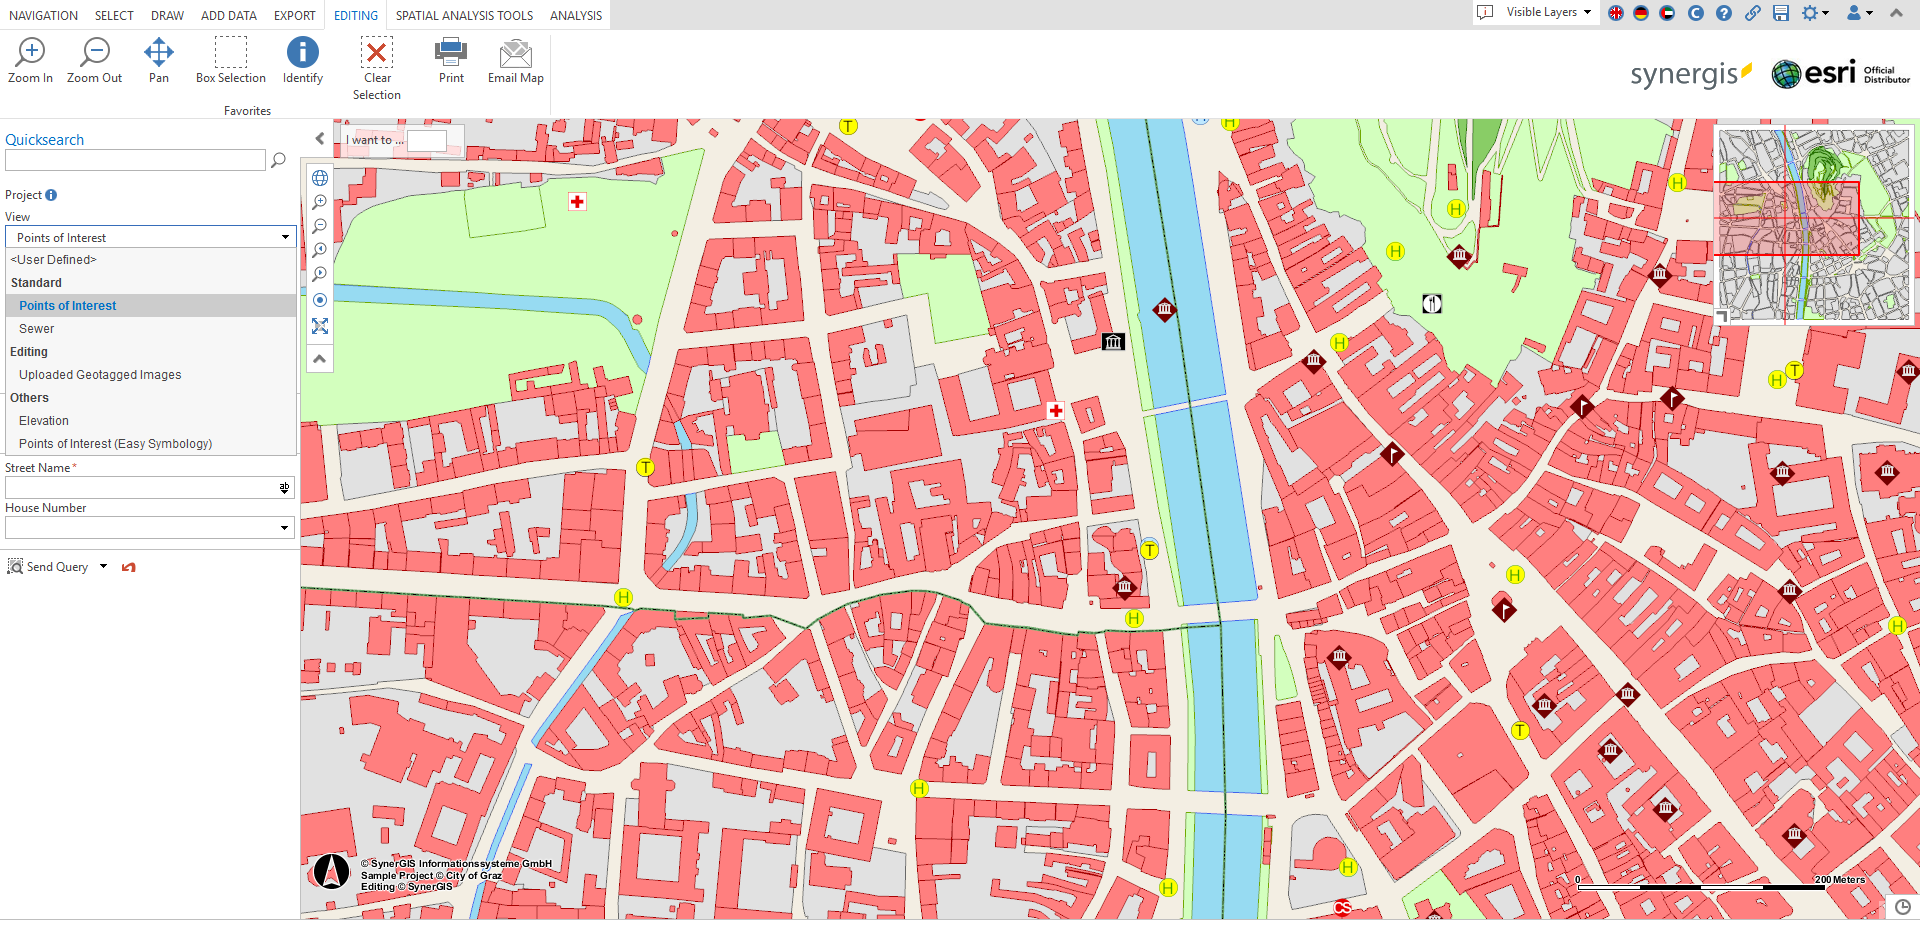Select the Identify tool
Viewport: 1920px width, 943px height.
[302, 60]
